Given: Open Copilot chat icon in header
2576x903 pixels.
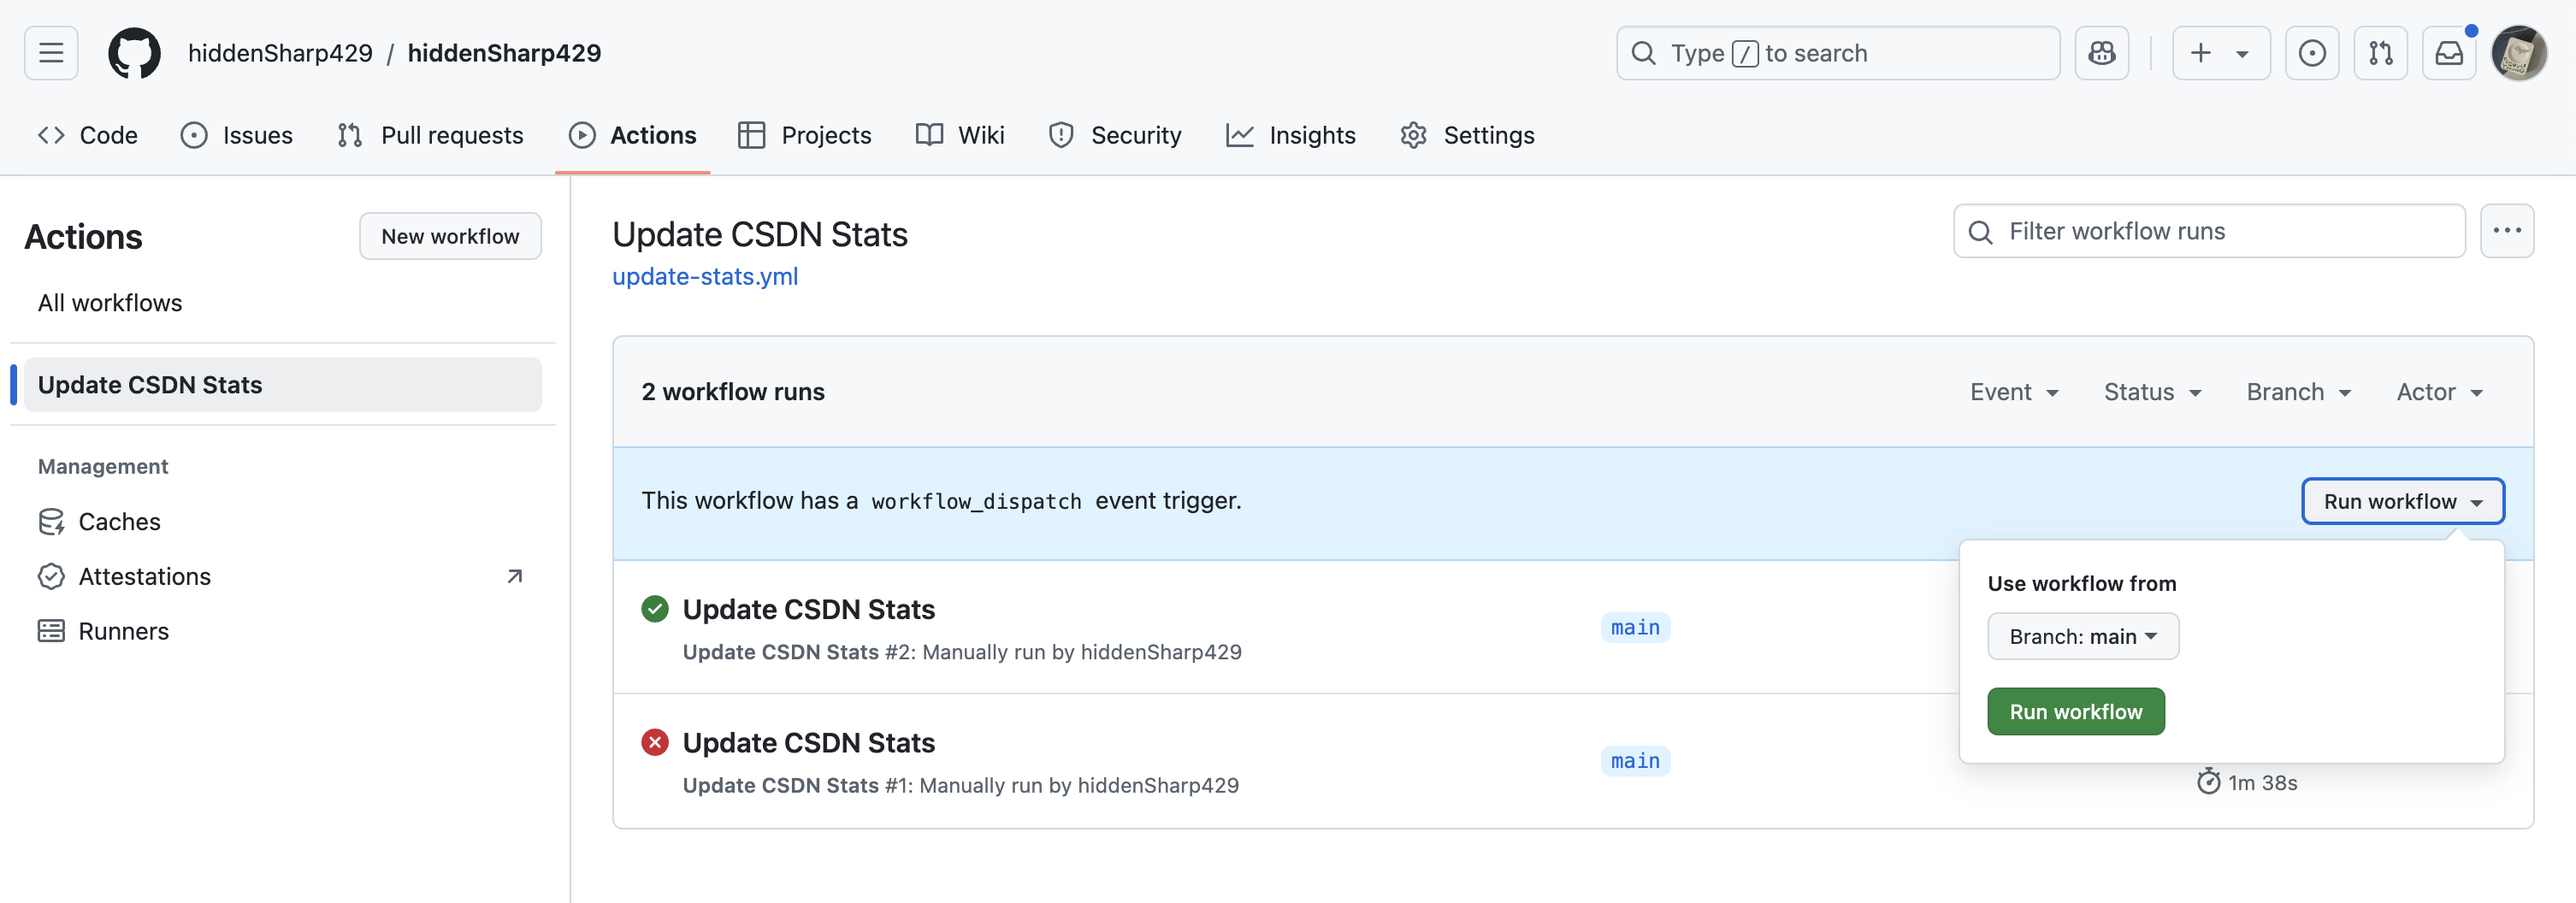Looking at the screenshot, I should tap(2102, 53).
